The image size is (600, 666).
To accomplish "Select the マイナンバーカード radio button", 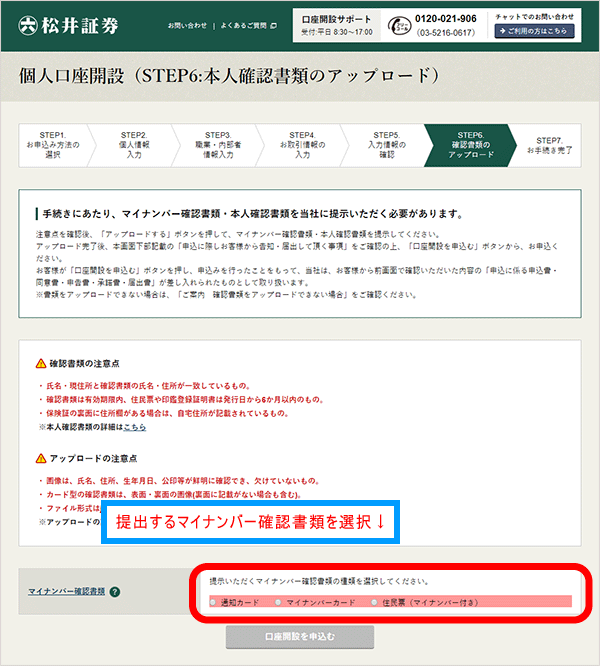I will pyautogui.click(x=278, y=602).
